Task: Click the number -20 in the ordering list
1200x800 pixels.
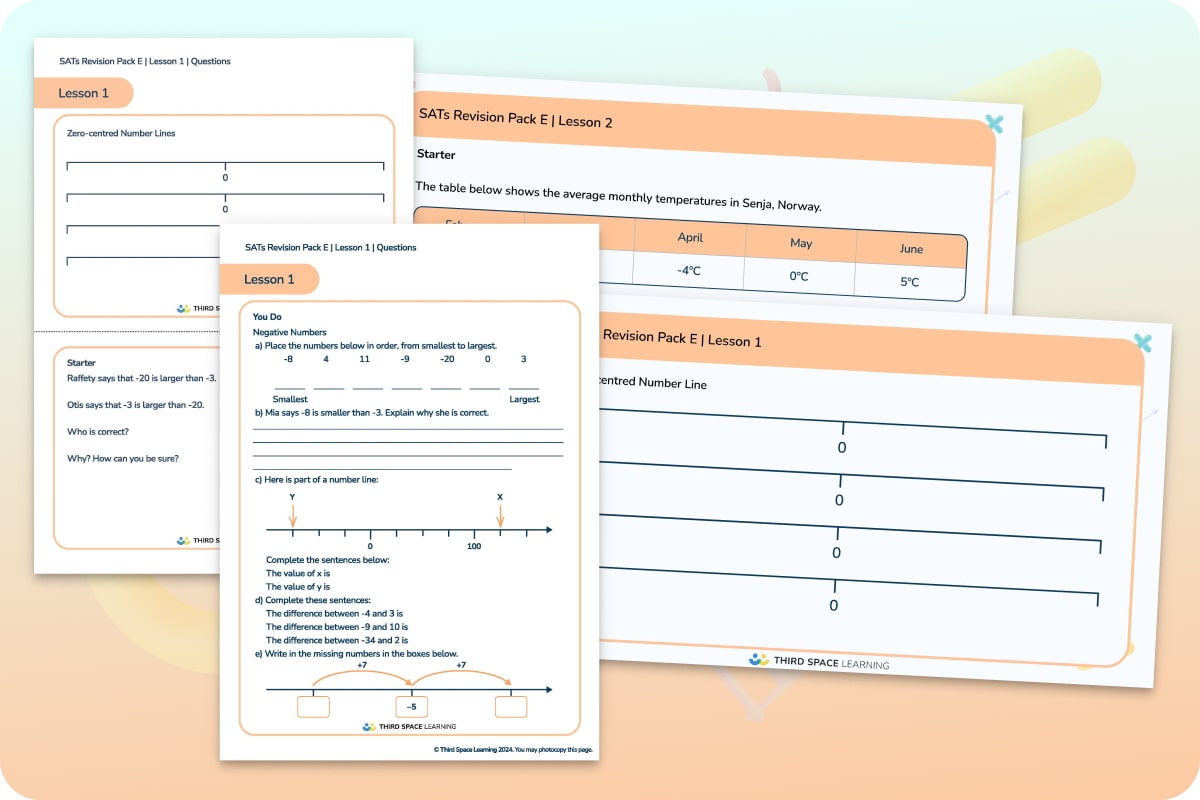Action: pos(446,359)
